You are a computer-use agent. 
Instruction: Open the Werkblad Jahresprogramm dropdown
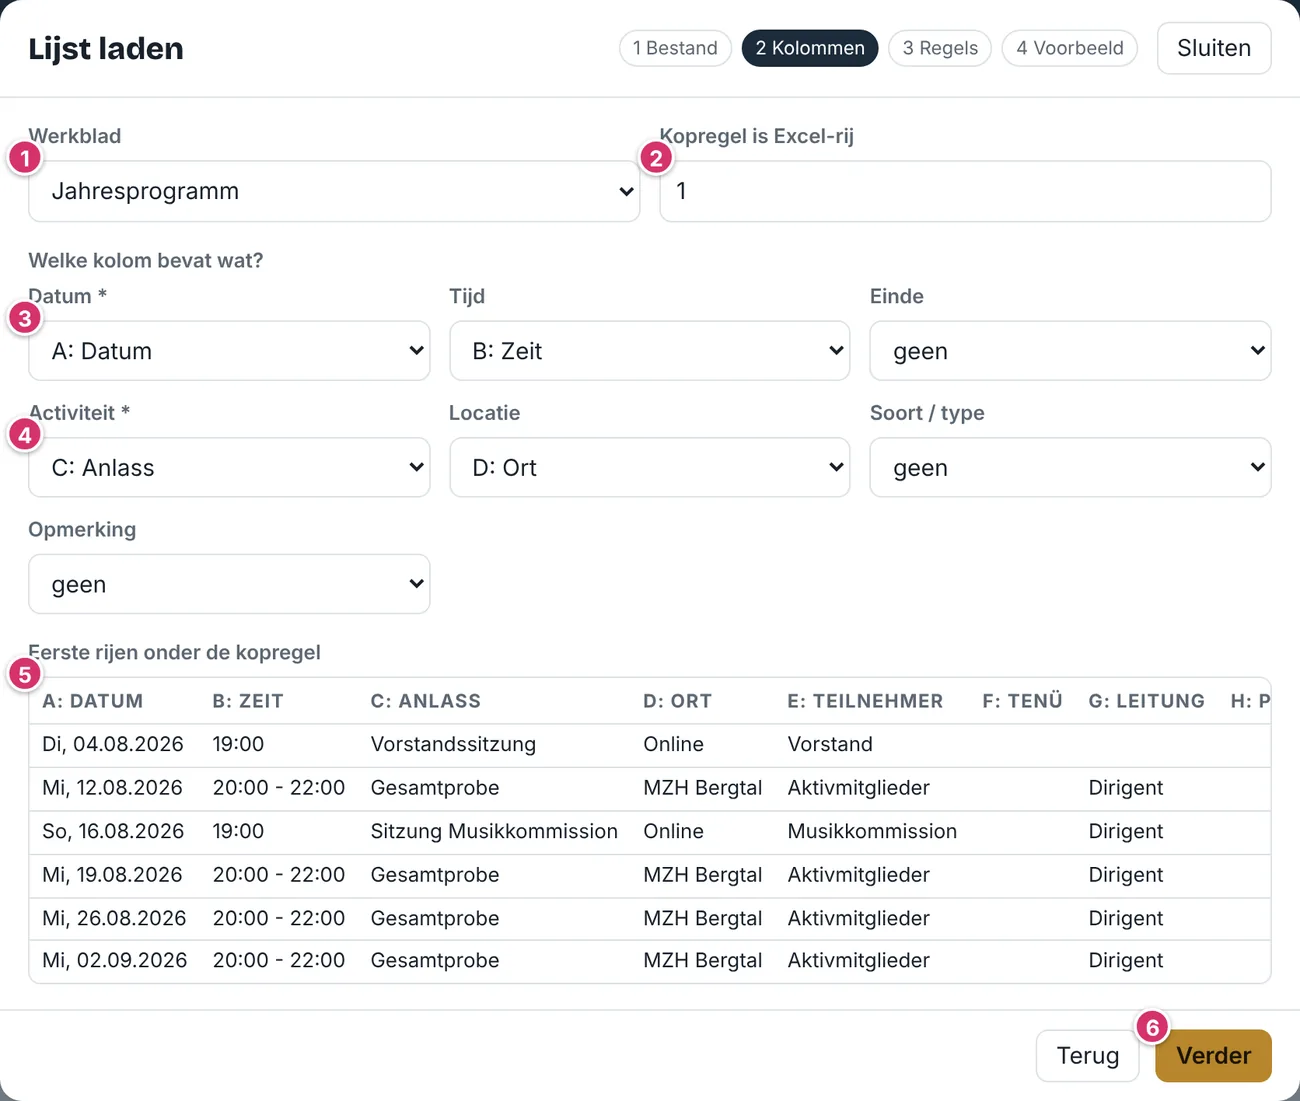334,191
